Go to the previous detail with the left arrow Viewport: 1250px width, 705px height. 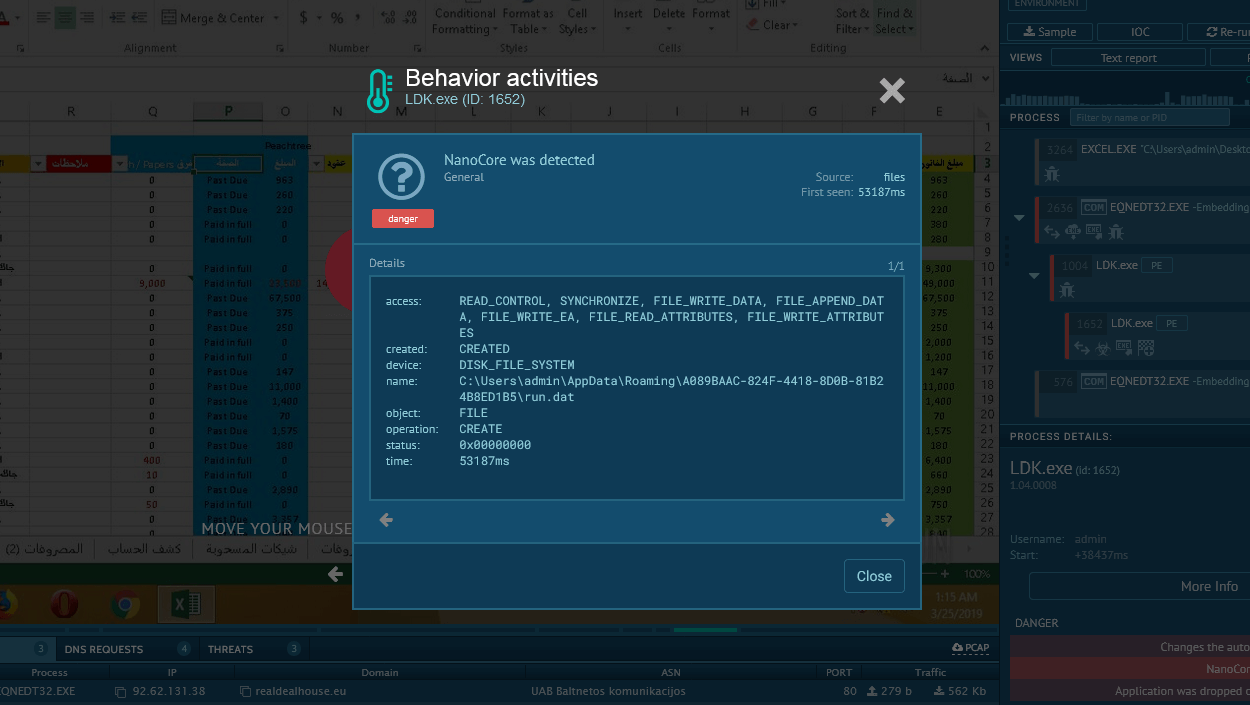tap(387, 520)
